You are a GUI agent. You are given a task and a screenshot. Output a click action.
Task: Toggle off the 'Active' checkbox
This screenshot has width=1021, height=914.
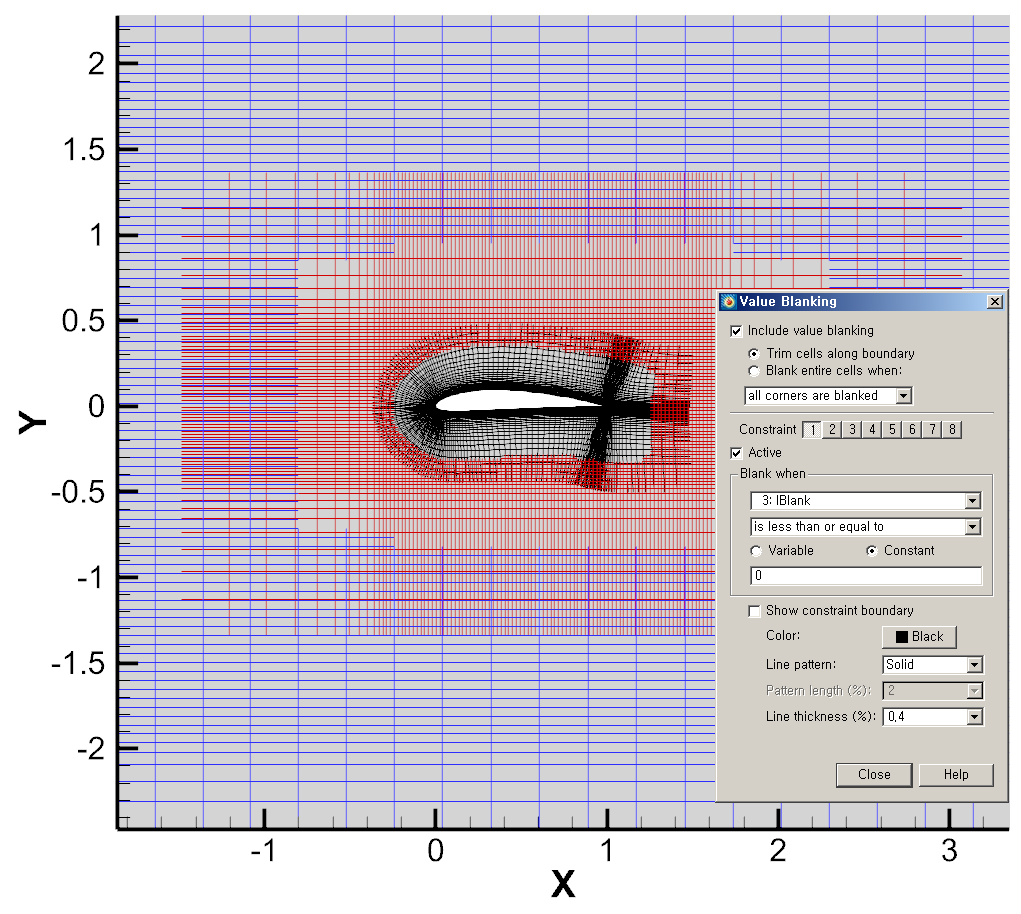click(737, 452)
